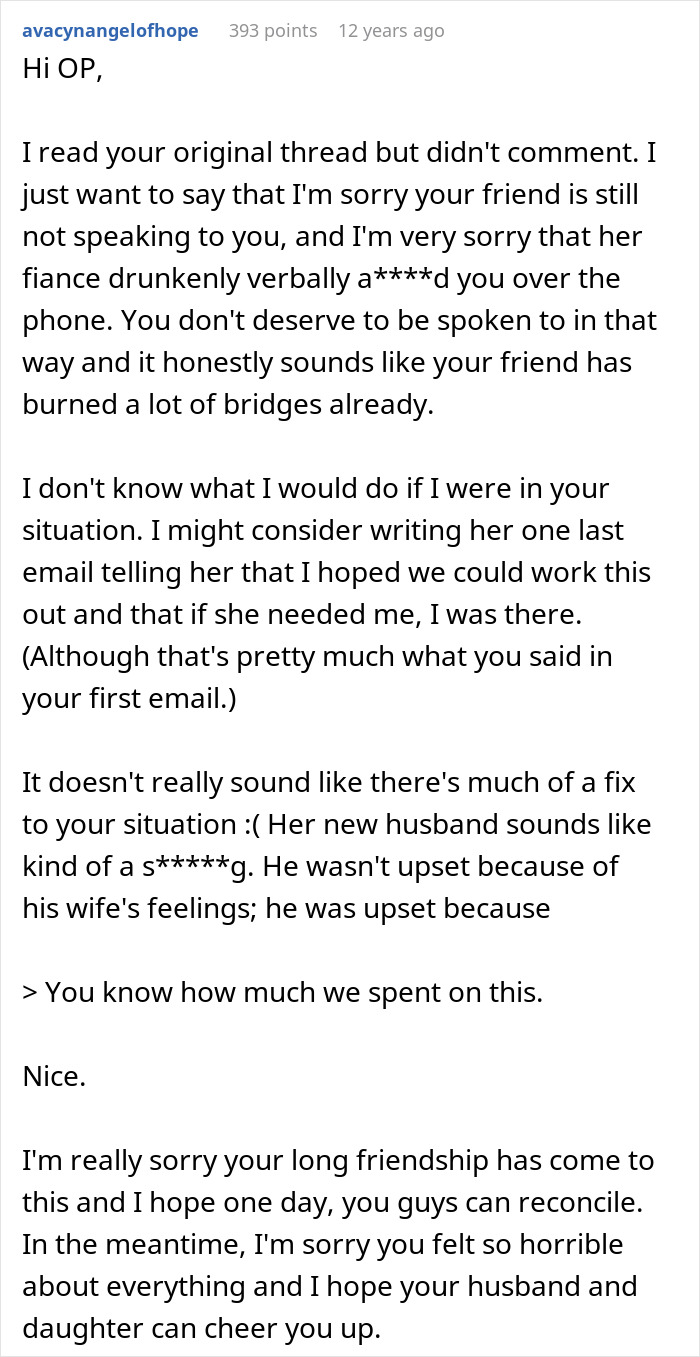Click the line "his wife's feelings; he was upset because"
Viewport: 700px width, 1357px height.
(x=286, y=908)
